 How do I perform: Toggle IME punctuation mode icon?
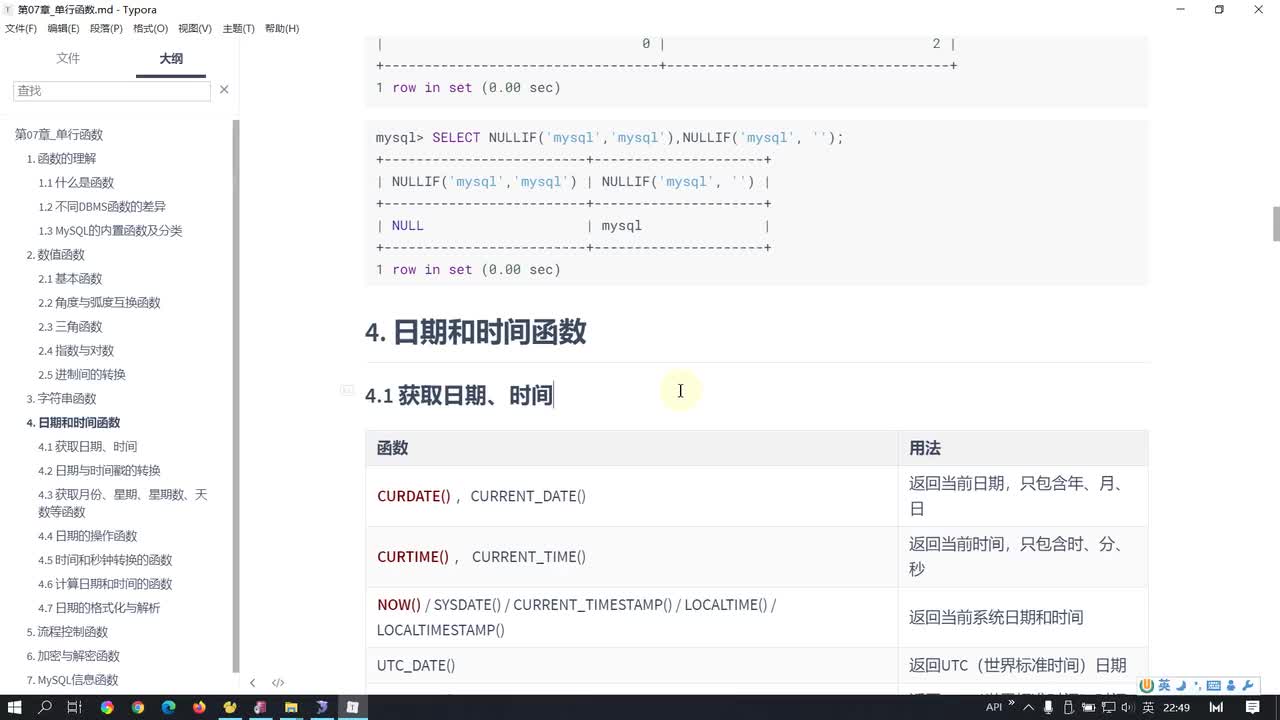[1197, 686]
